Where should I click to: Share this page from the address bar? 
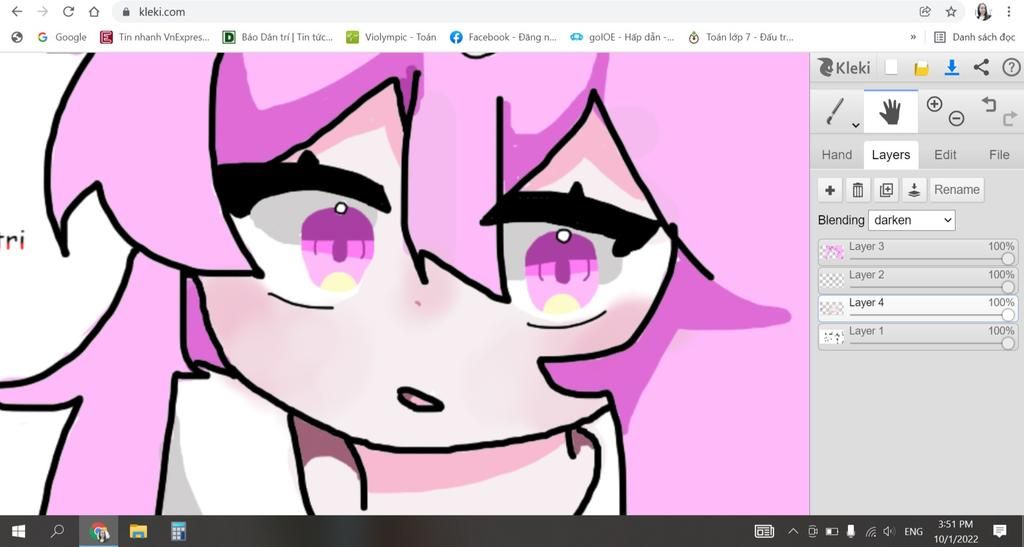[x=925, y=12]
